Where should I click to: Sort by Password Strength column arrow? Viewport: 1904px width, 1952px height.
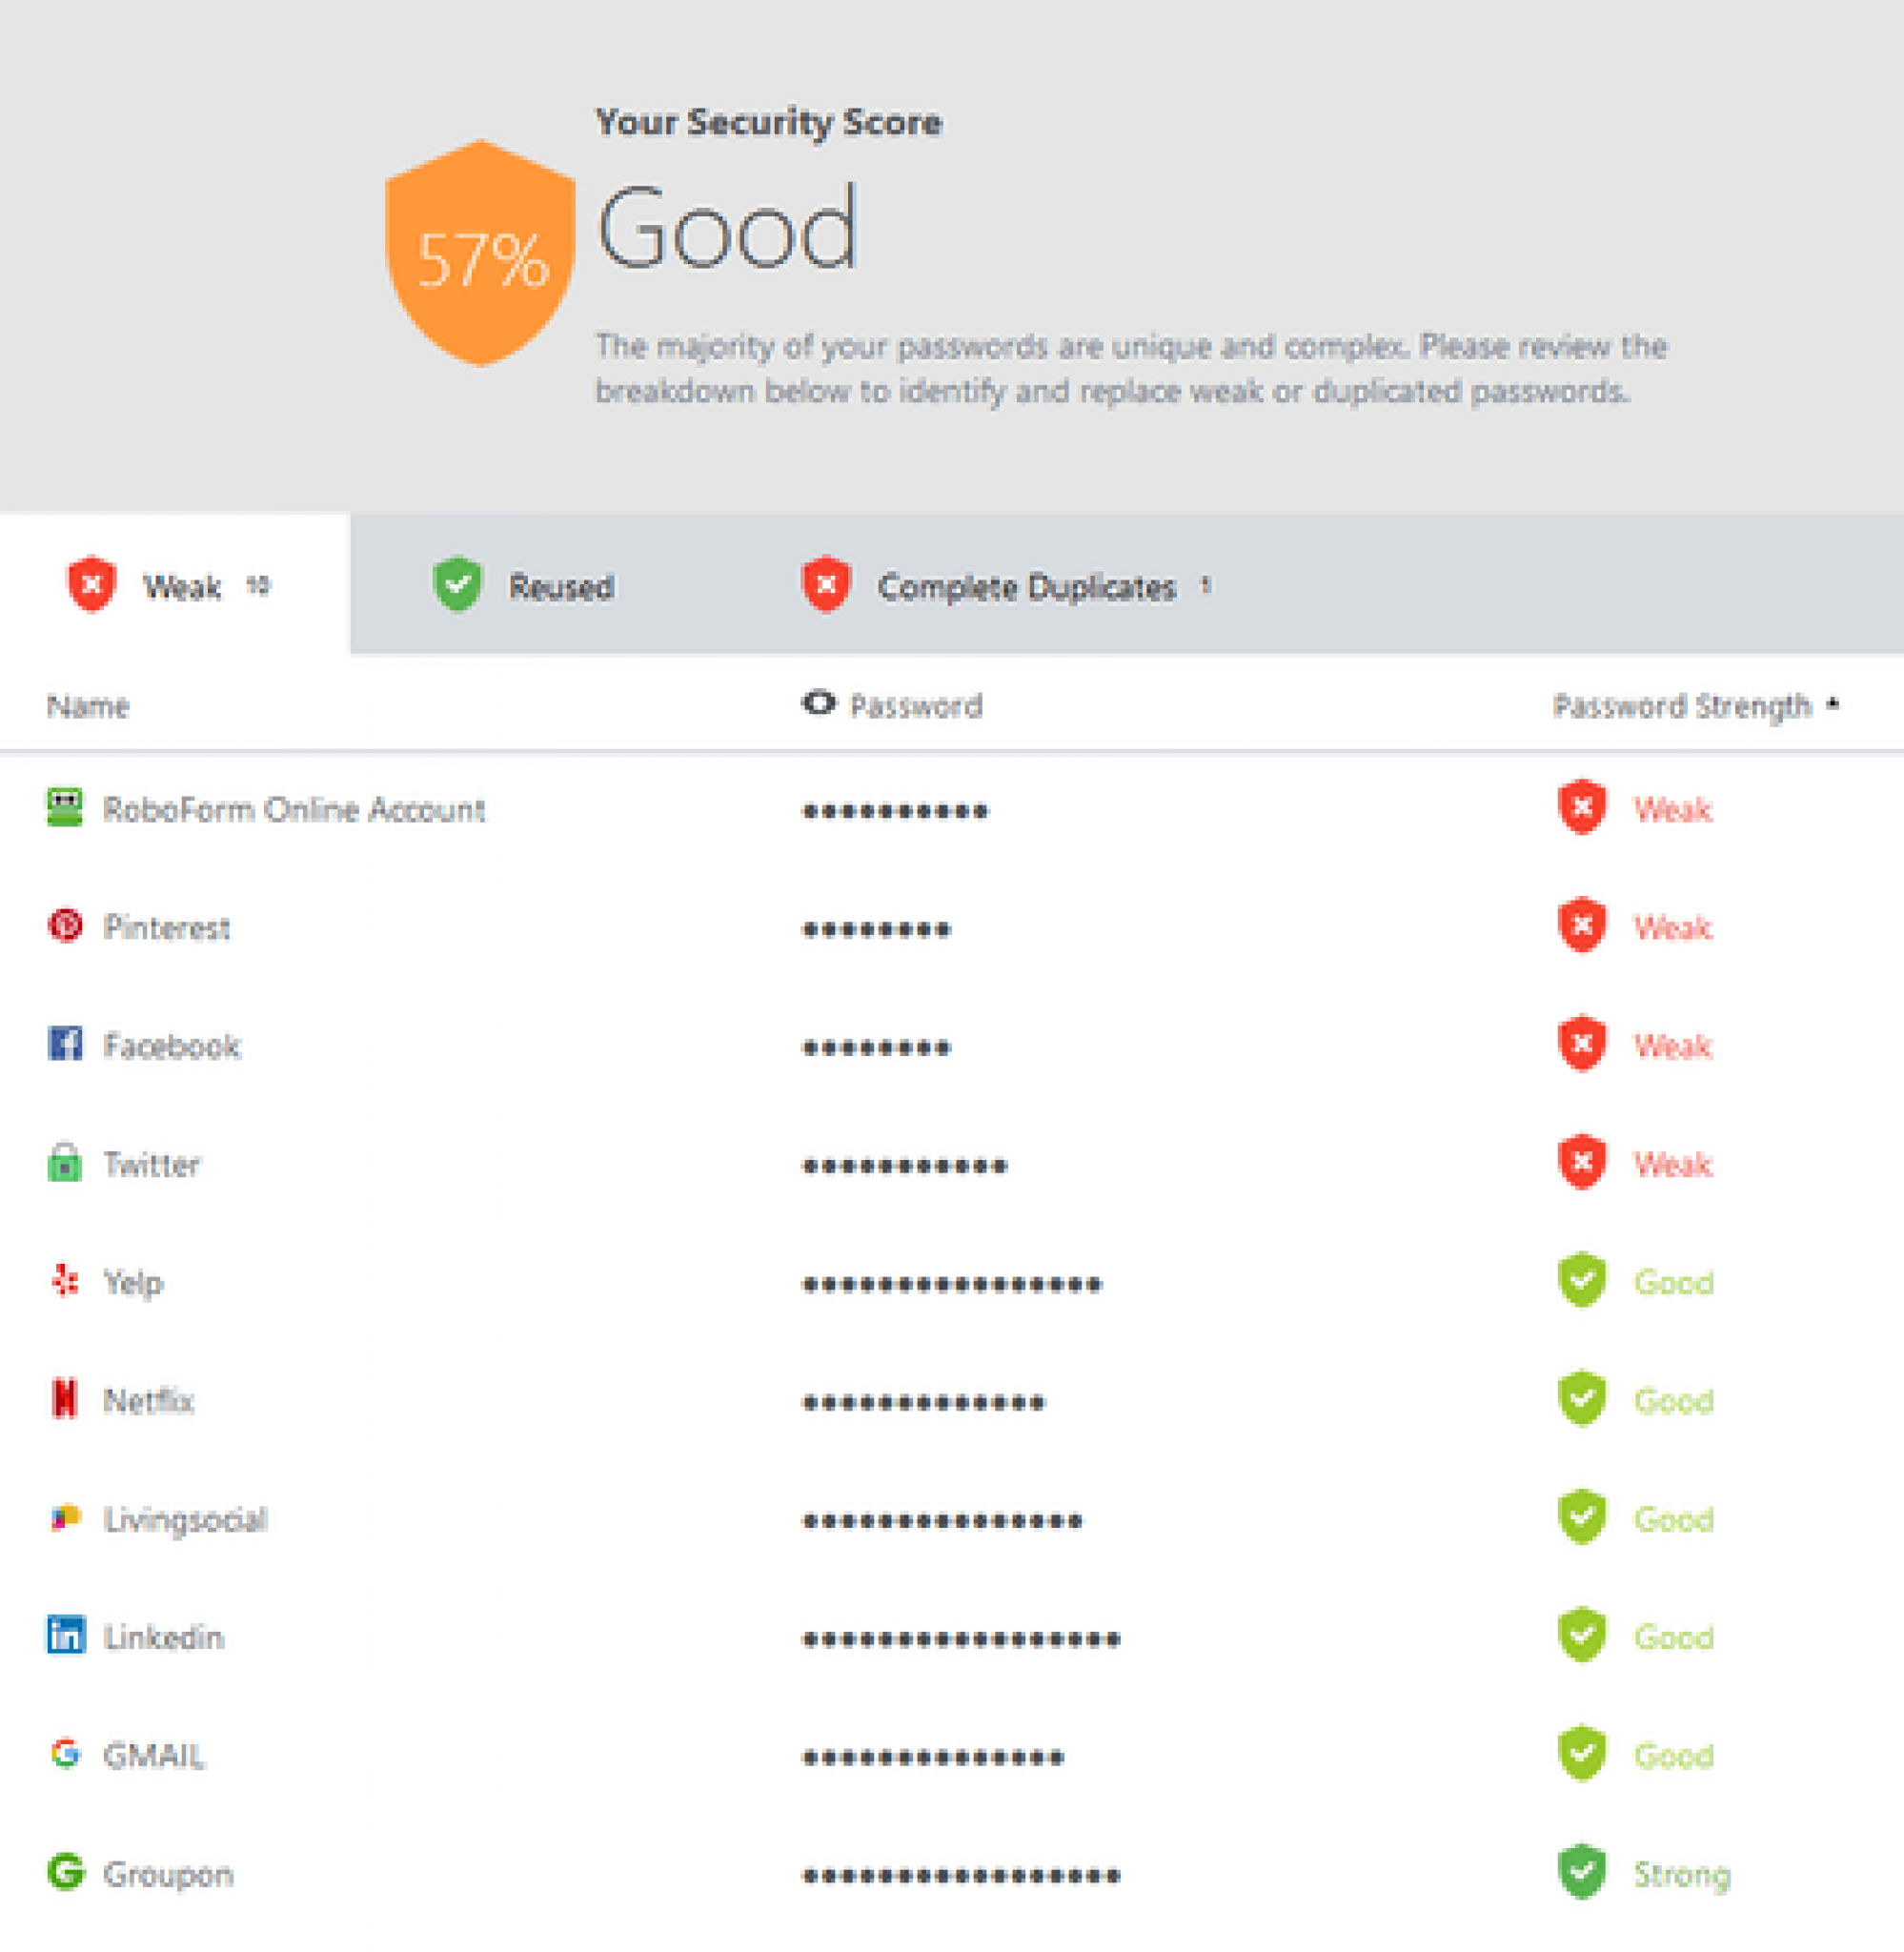1832,704
